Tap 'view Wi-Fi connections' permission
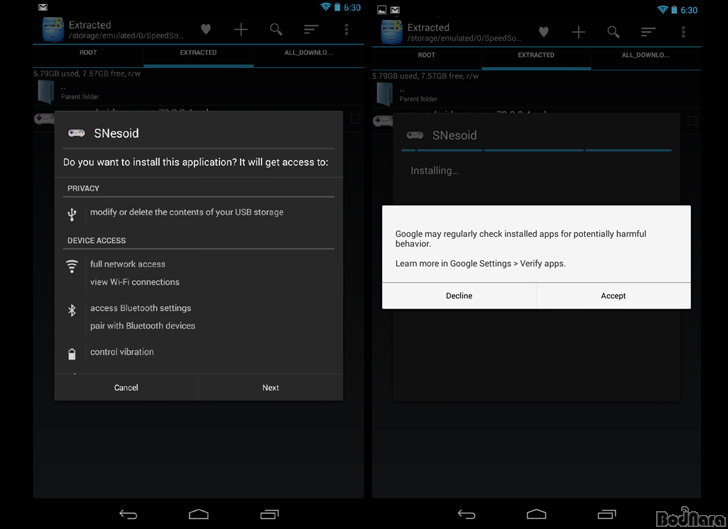Image resolution: width=728 pixels, height=529 pixels. [135, 282]
